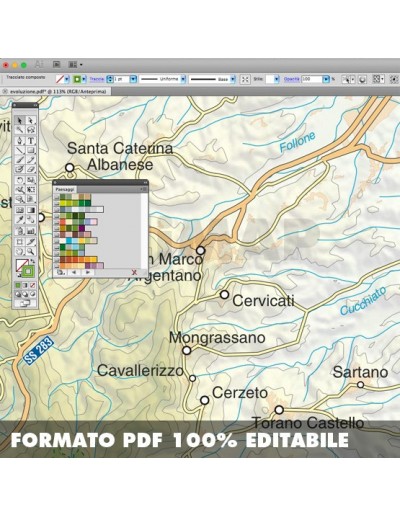Change Screen Mode at Tools panel bottom
Screen dimensions: 400x517
[25, 303]
